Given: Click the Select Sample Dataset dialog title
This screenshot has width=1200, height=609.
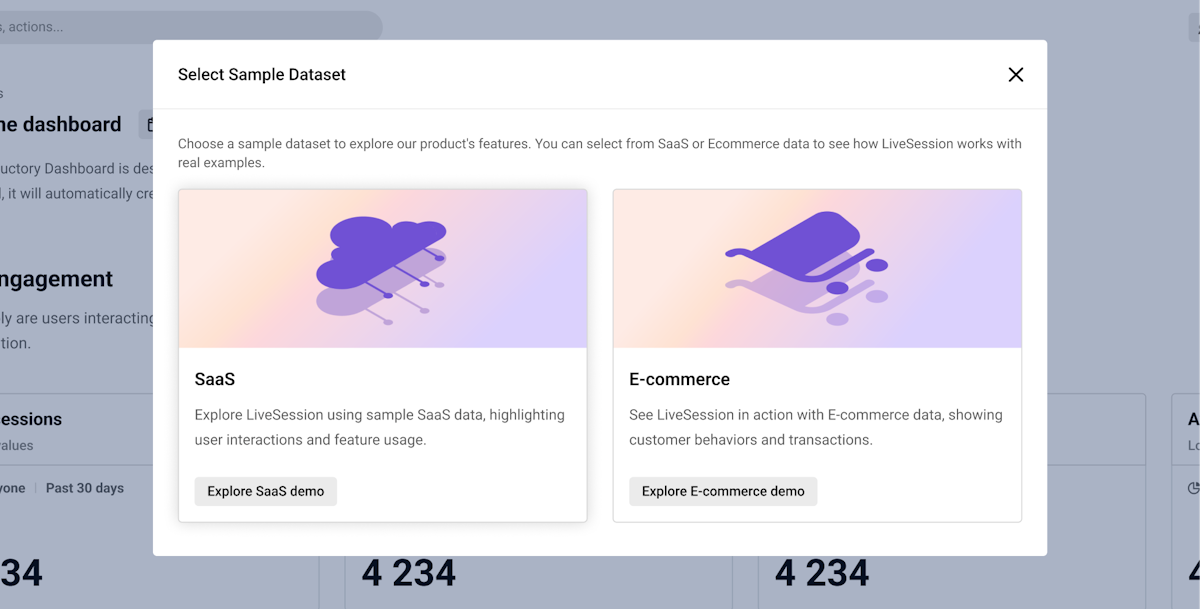Looking at the screenshot, I should pyautogui.click(x=262, y=75).
